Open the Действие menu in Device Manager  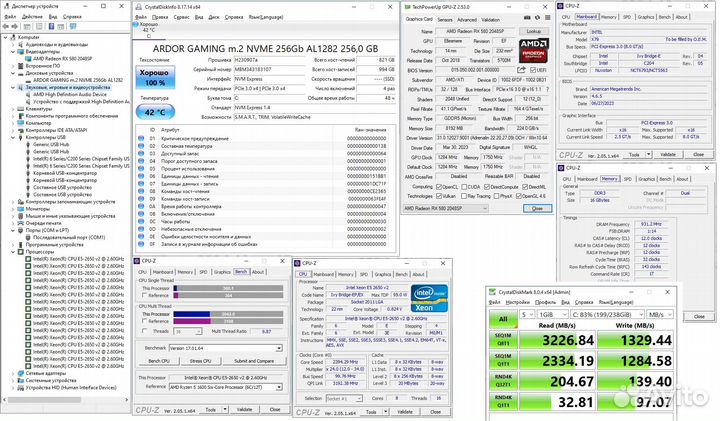pyautogui.click(x=32, y=17)
